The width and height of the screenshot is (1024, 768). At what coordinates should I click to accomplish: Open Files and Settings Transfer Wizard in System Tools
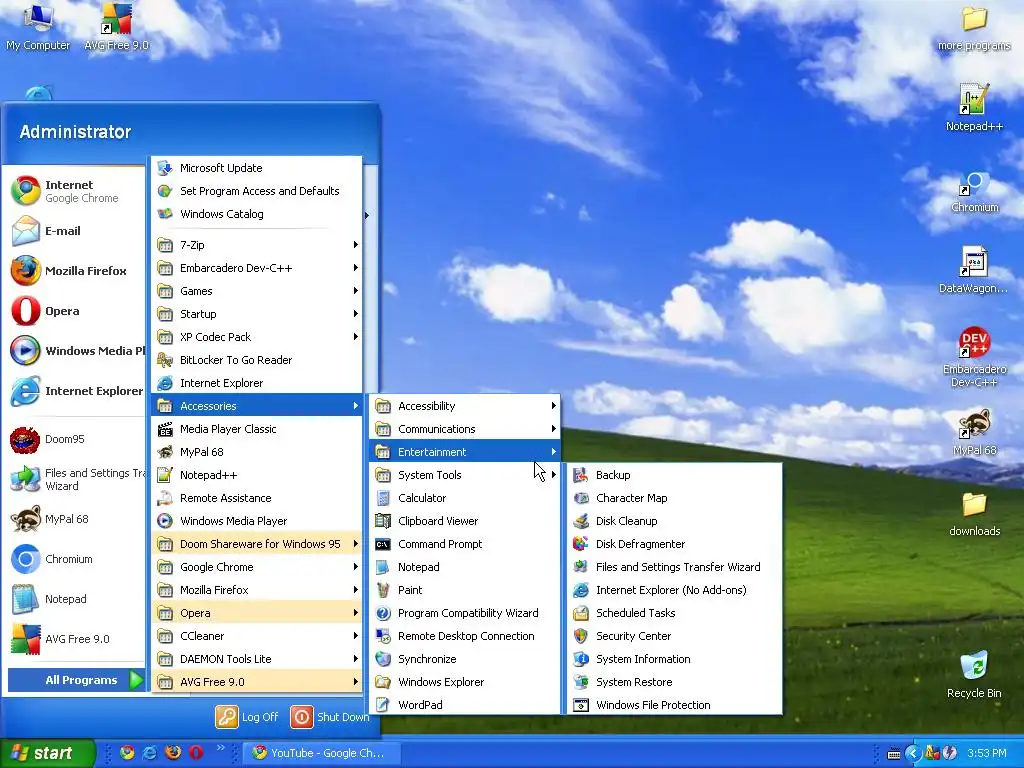point(674,567)
